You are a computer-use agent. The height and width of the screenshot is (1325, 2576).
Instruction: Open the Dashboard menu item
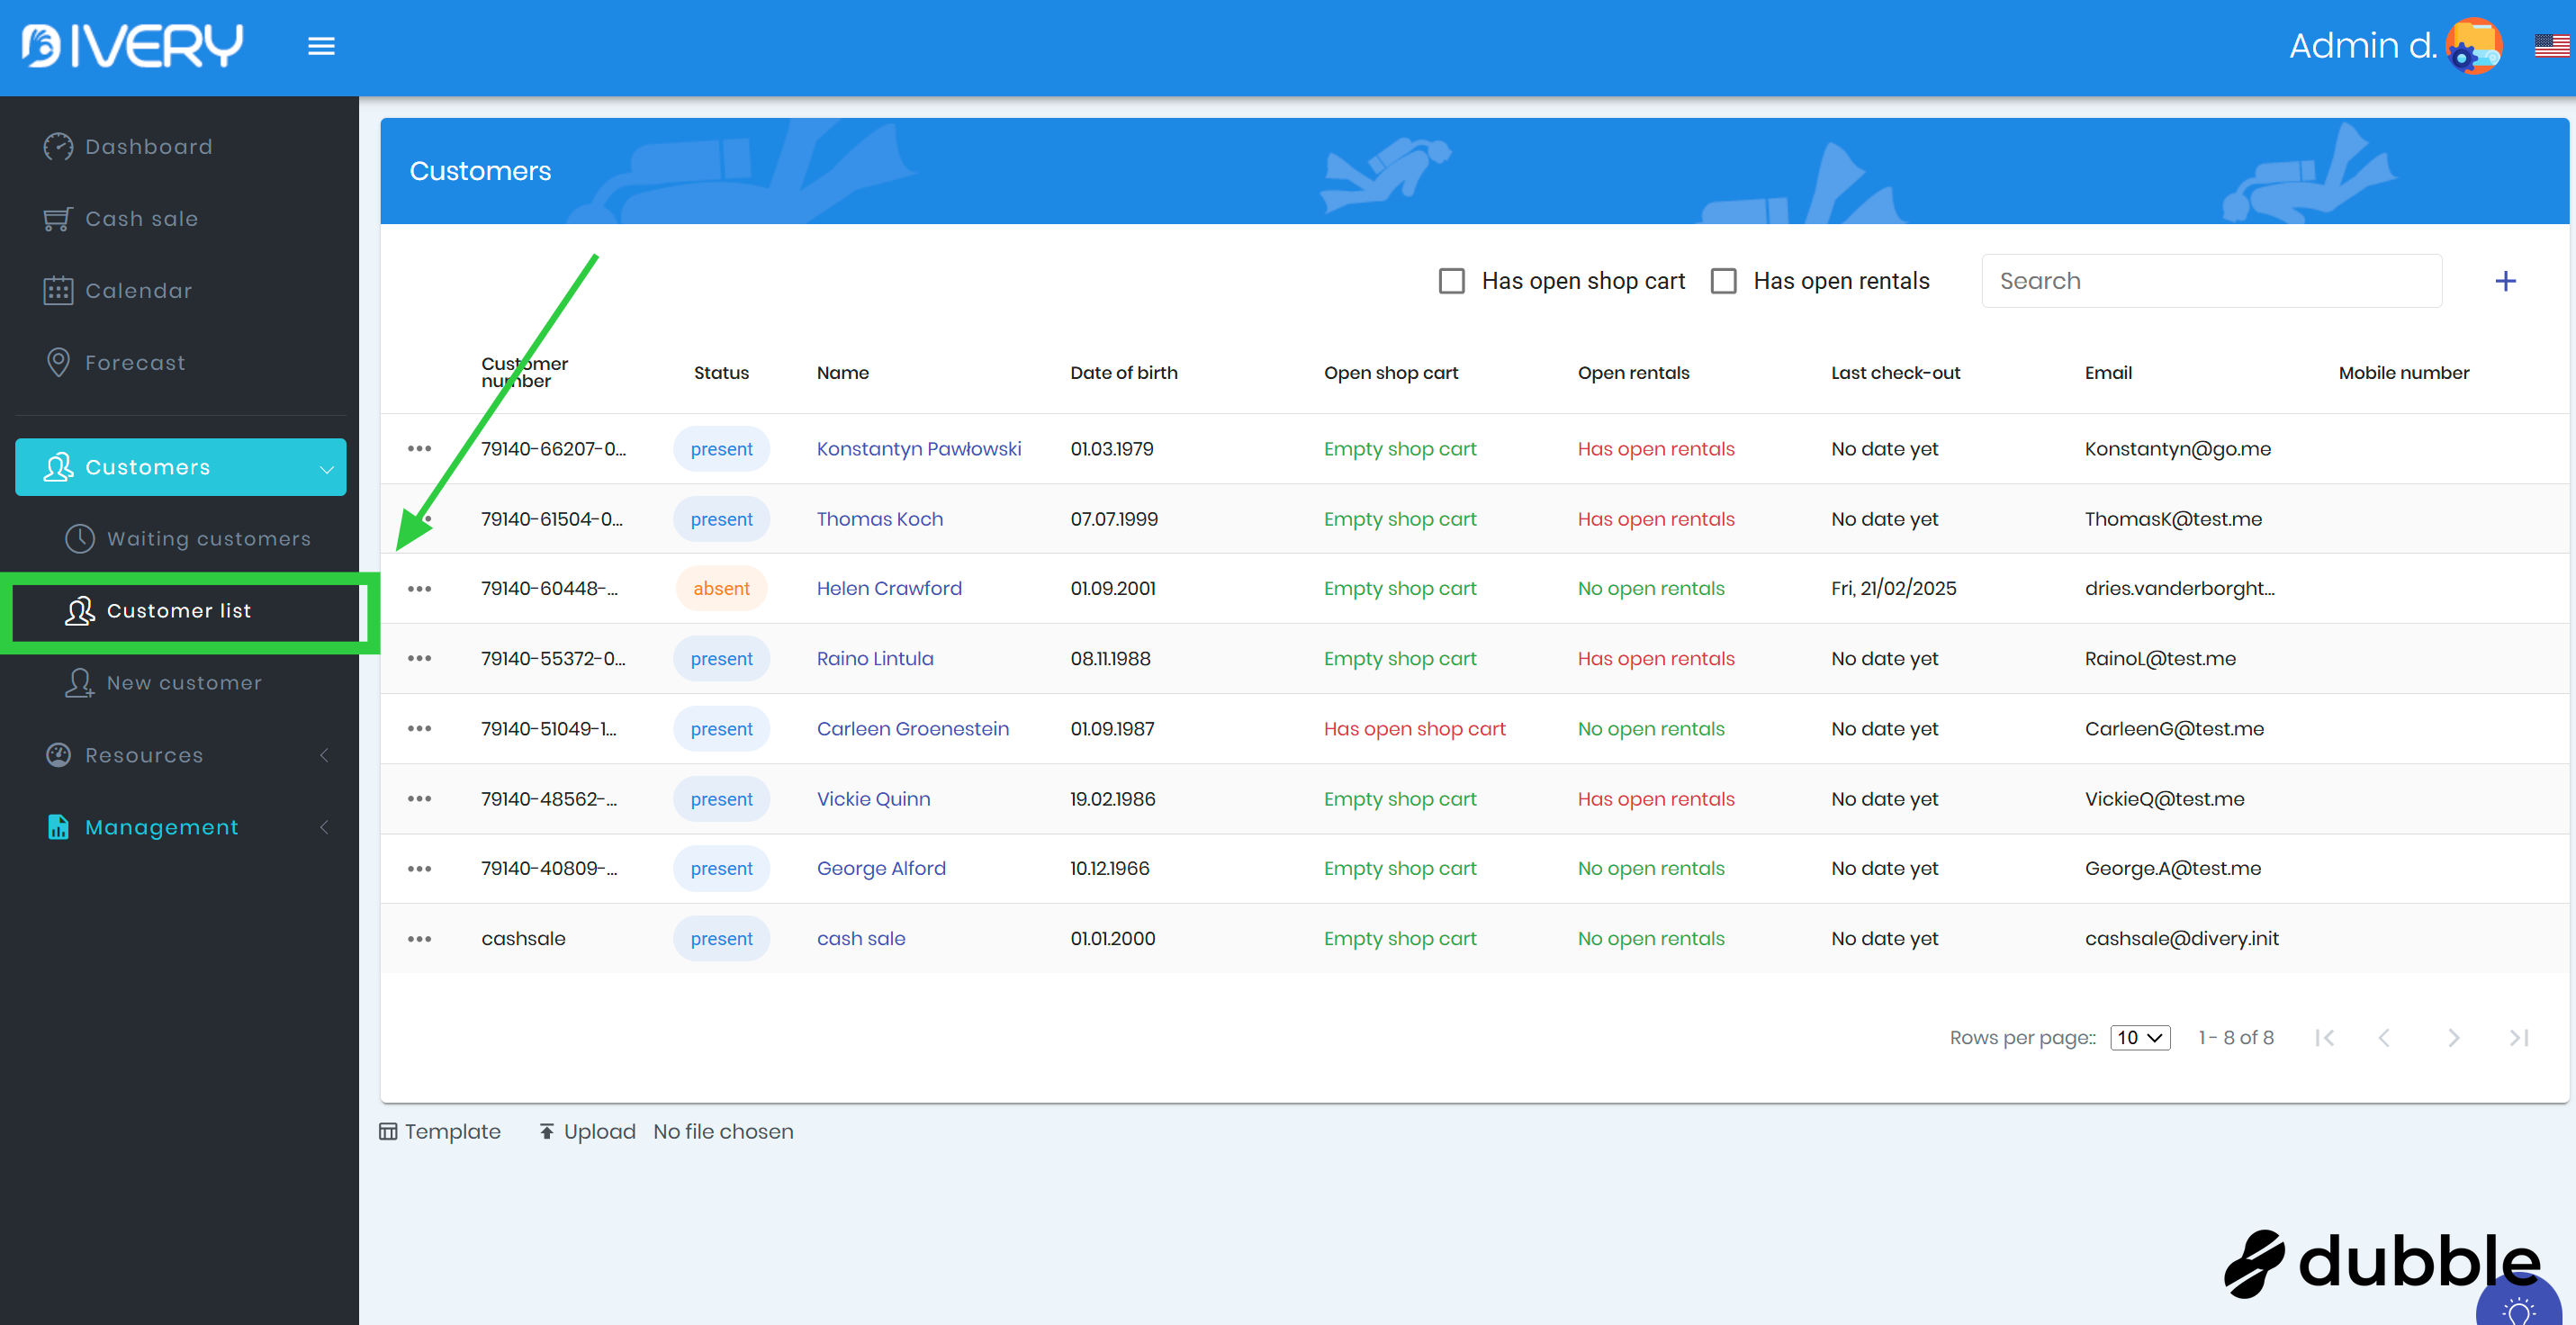coord(148,147)
